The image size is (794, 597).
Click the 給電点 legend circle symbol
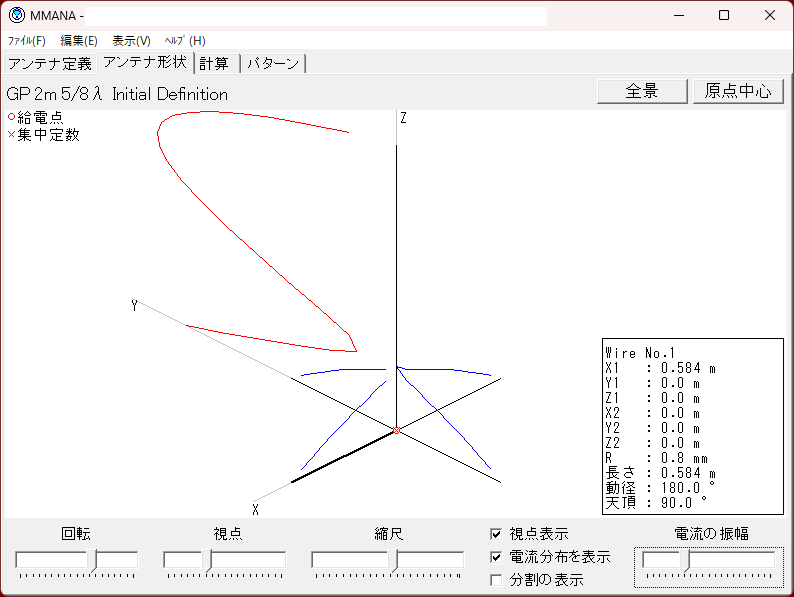[x=12, y=117]
